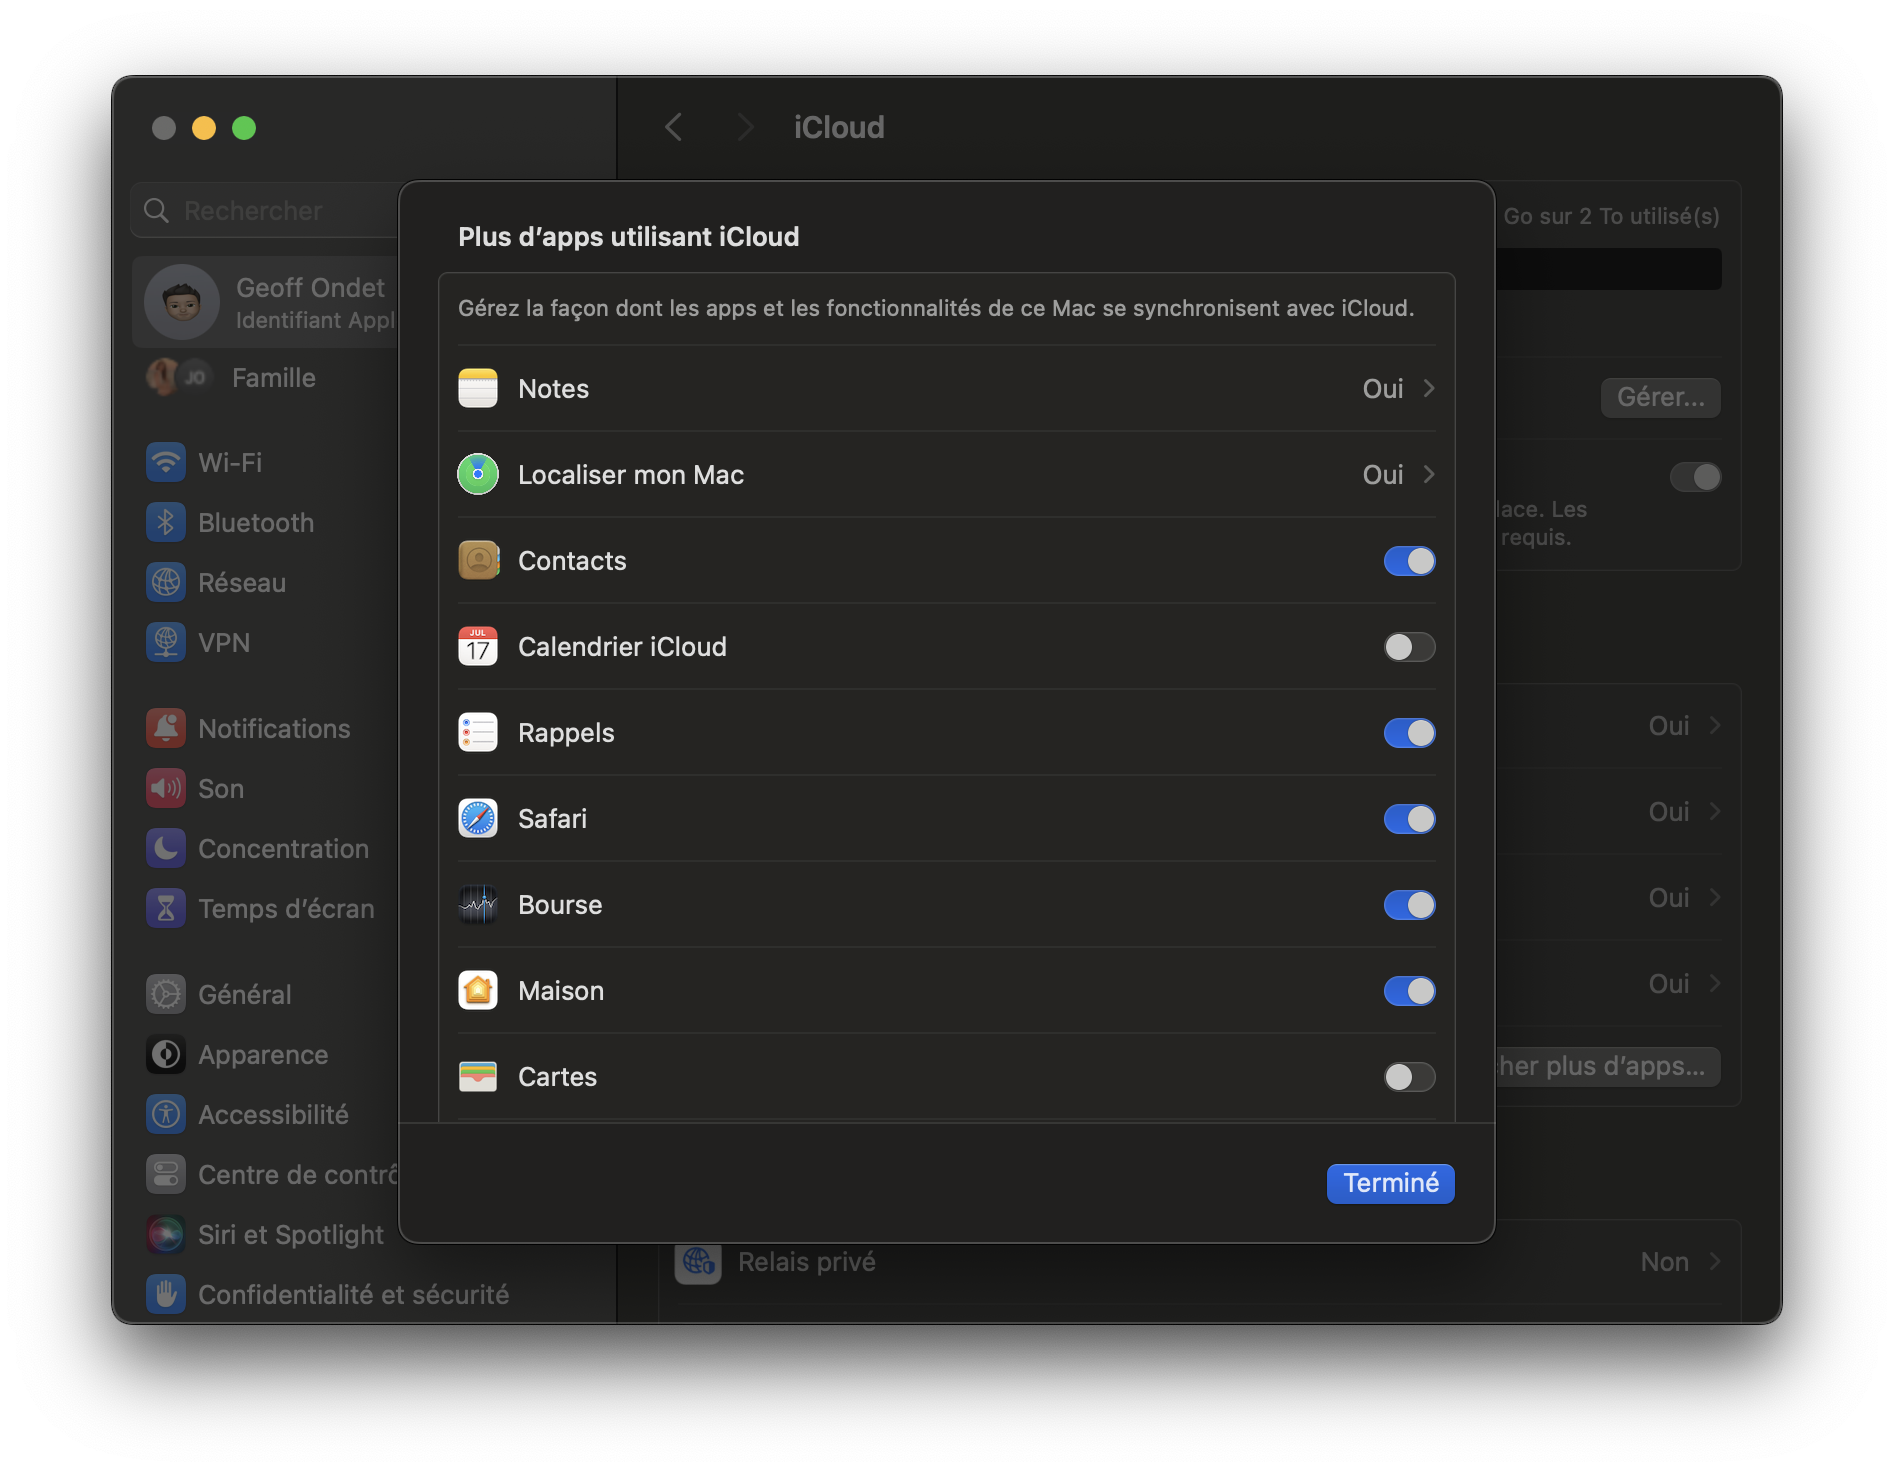Image resolution: width=1894 pixels, height=1472 pixels.
Task: Select Apparence in the sidebar
Action: [265, 1054]
